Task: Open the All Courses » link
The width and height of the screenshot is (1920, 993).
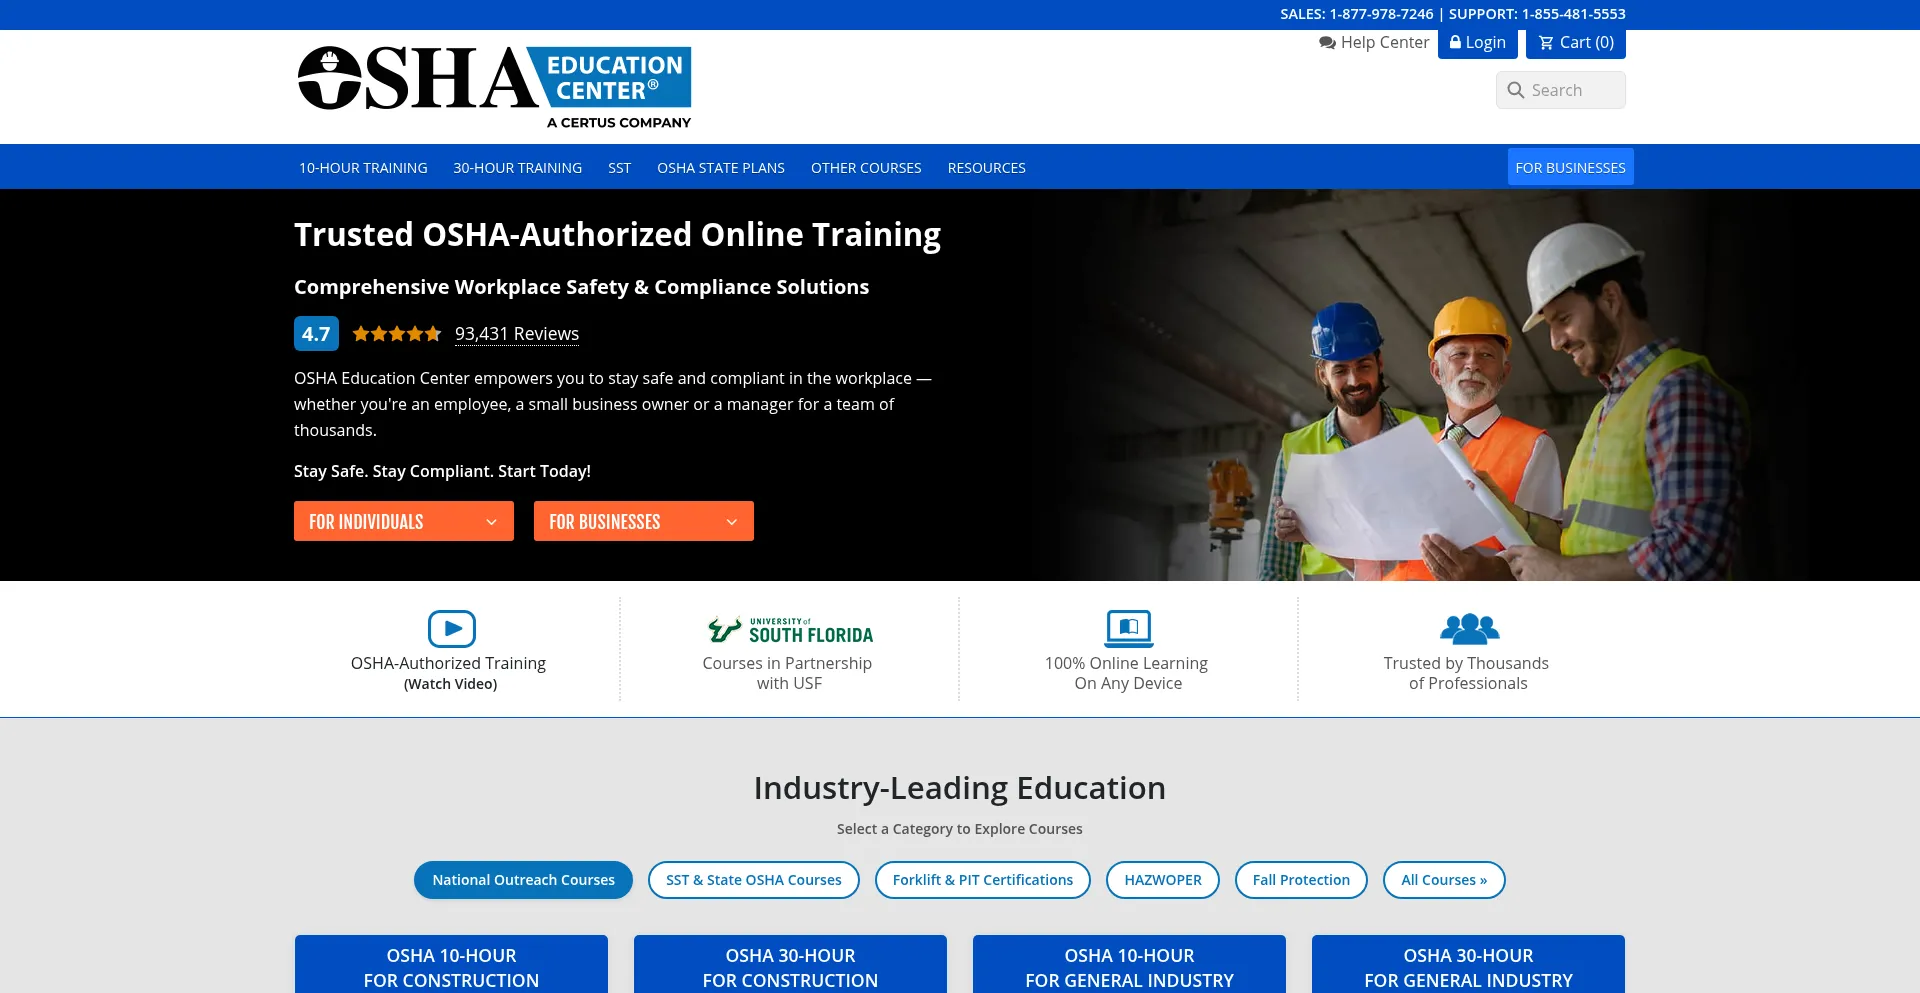Action: [x=1444, y=880]
